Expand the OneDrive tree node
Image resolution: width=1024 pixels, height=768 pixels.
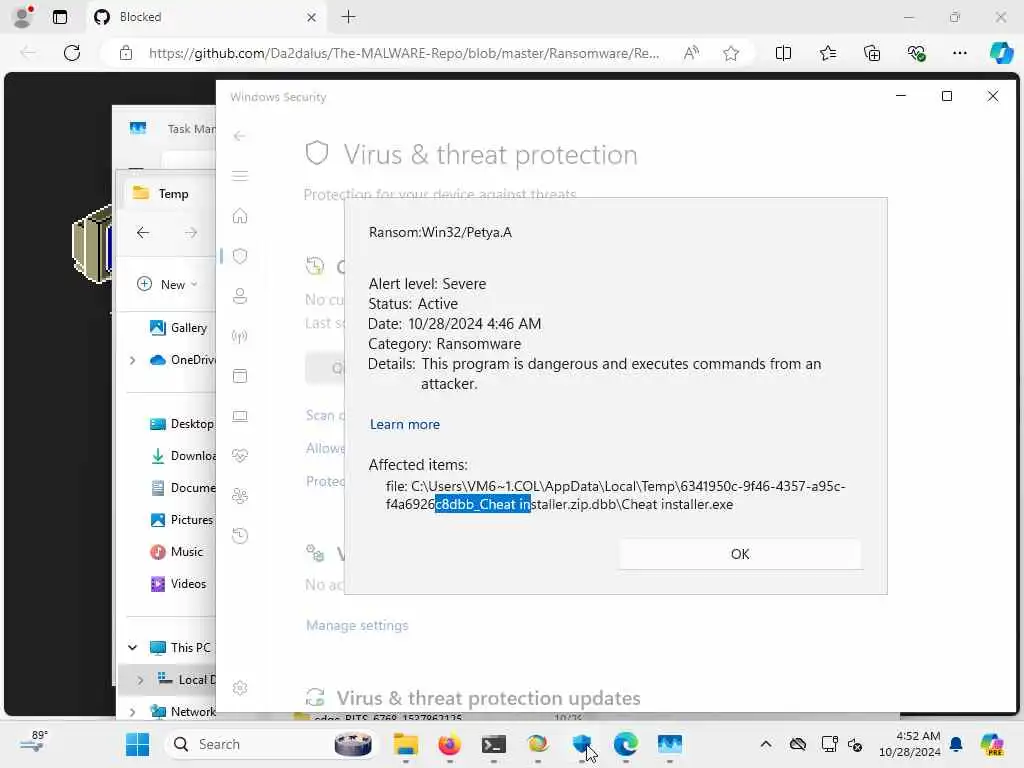coord(133,360)
